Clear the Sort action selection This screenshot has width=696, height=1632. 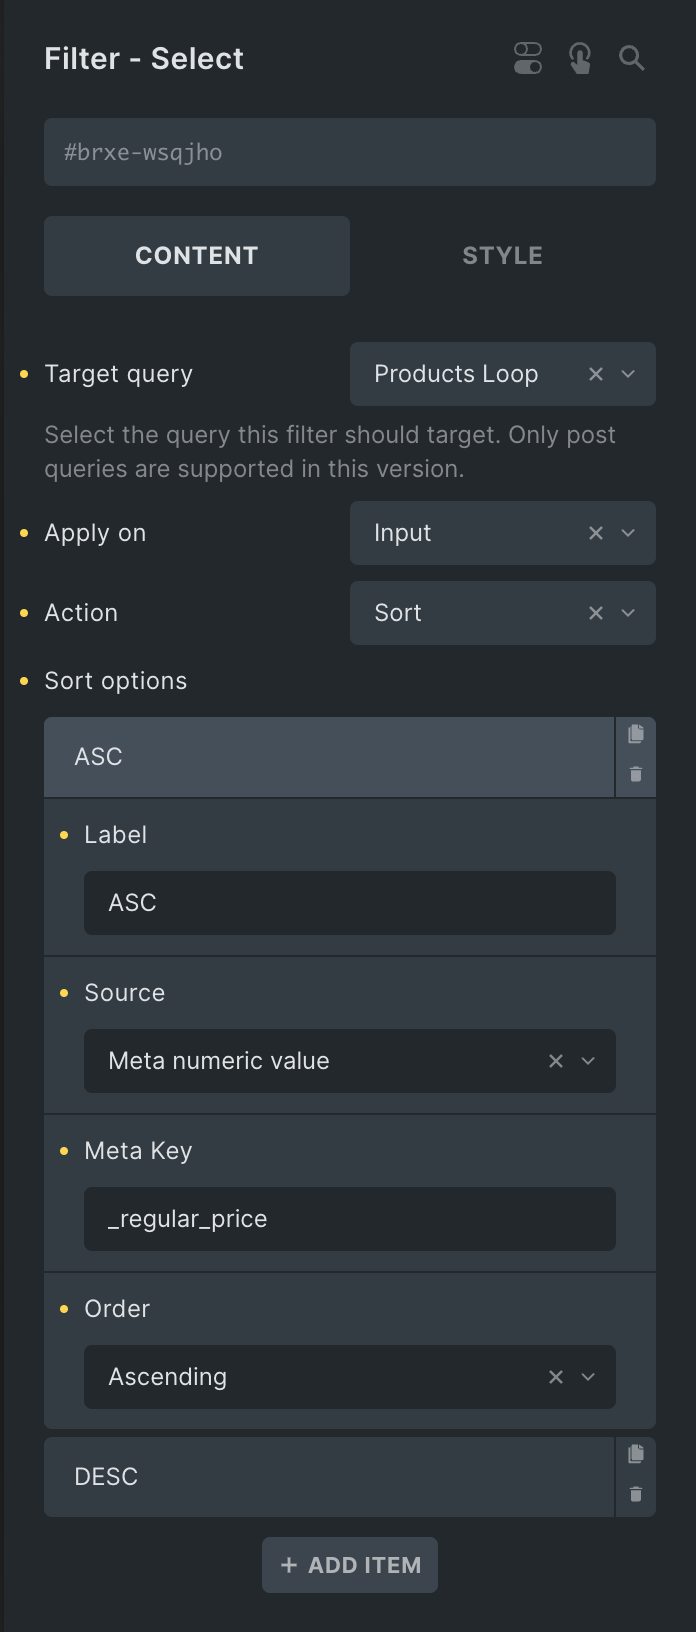596,613
